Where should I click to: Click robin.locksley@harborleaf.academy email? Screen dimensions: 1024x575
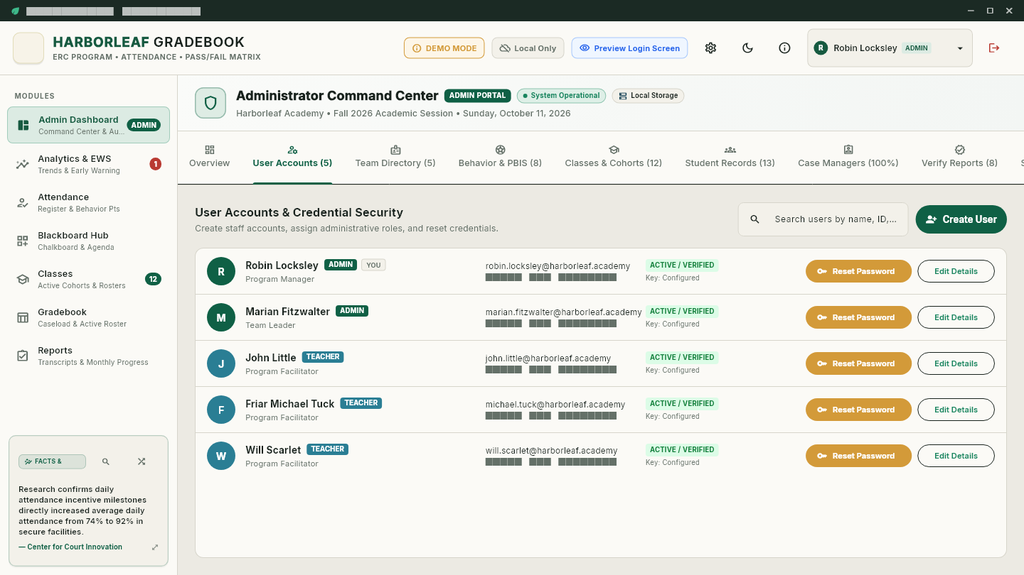[558, 266]
